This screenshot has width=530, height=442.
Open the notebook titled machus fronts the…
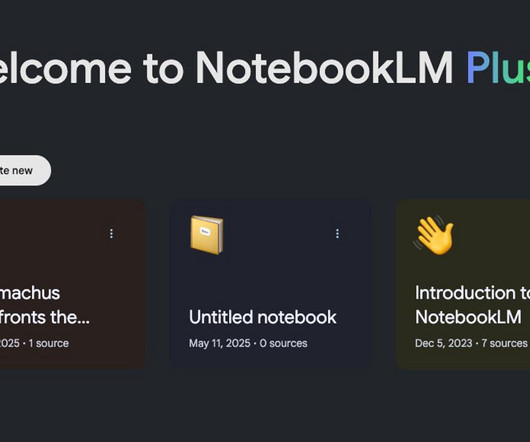[45, 305]
